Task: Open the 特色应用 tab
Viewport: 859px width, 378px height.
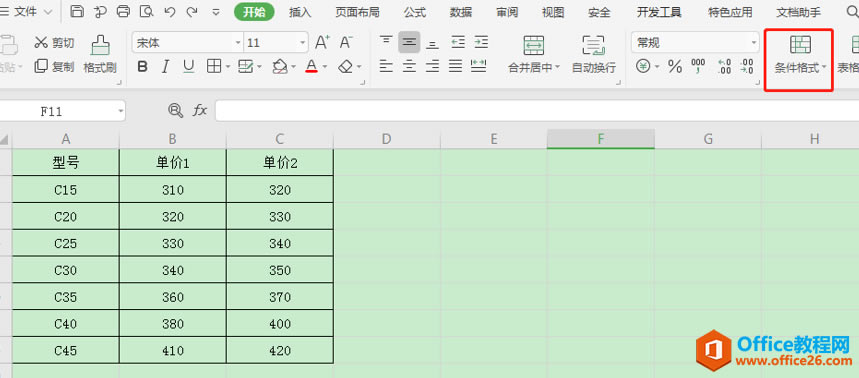Action: pos(730,12)
